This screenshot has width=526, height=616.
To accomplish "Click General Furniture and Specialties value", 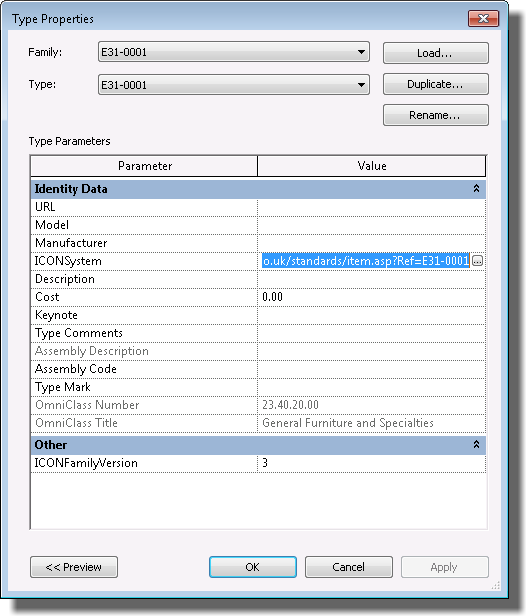I will 348,423.
